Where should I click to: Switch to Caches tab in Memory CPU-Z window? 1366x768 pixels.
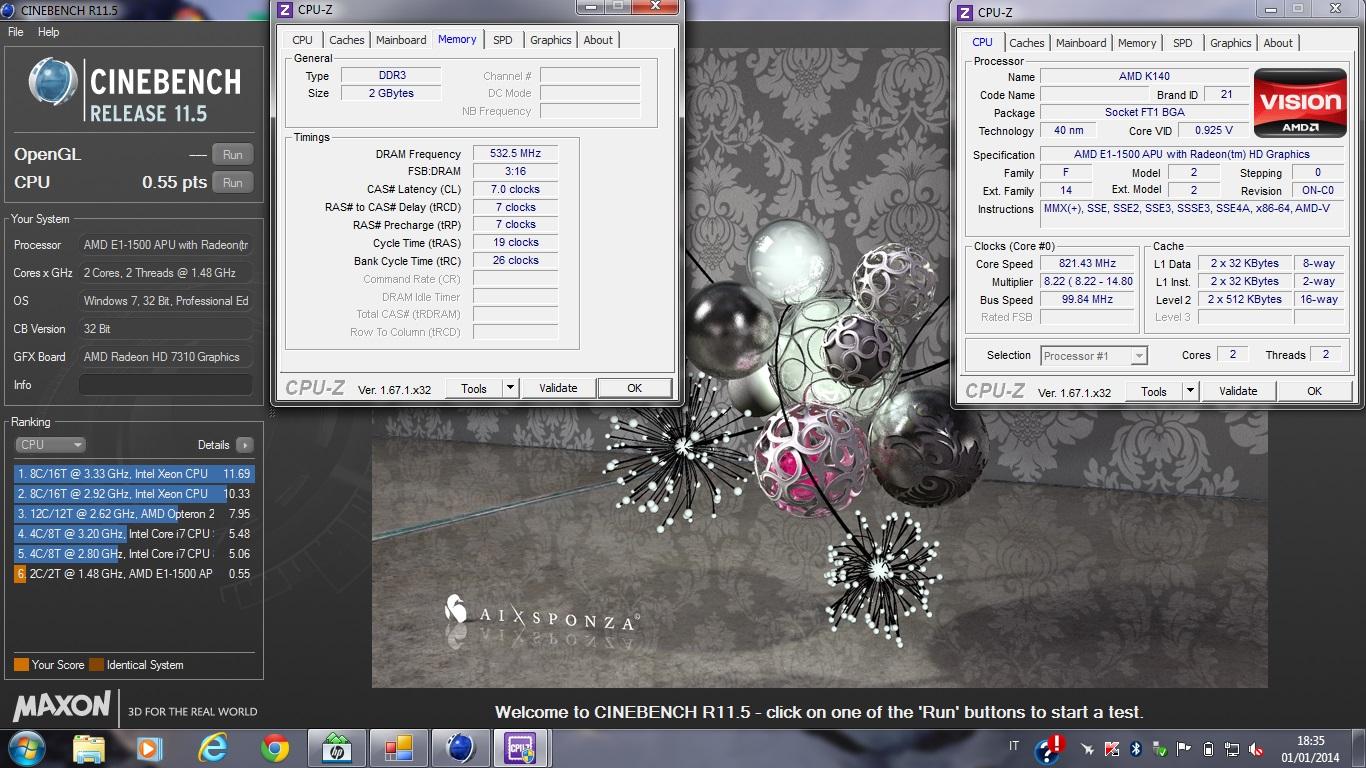coord(347,40)
